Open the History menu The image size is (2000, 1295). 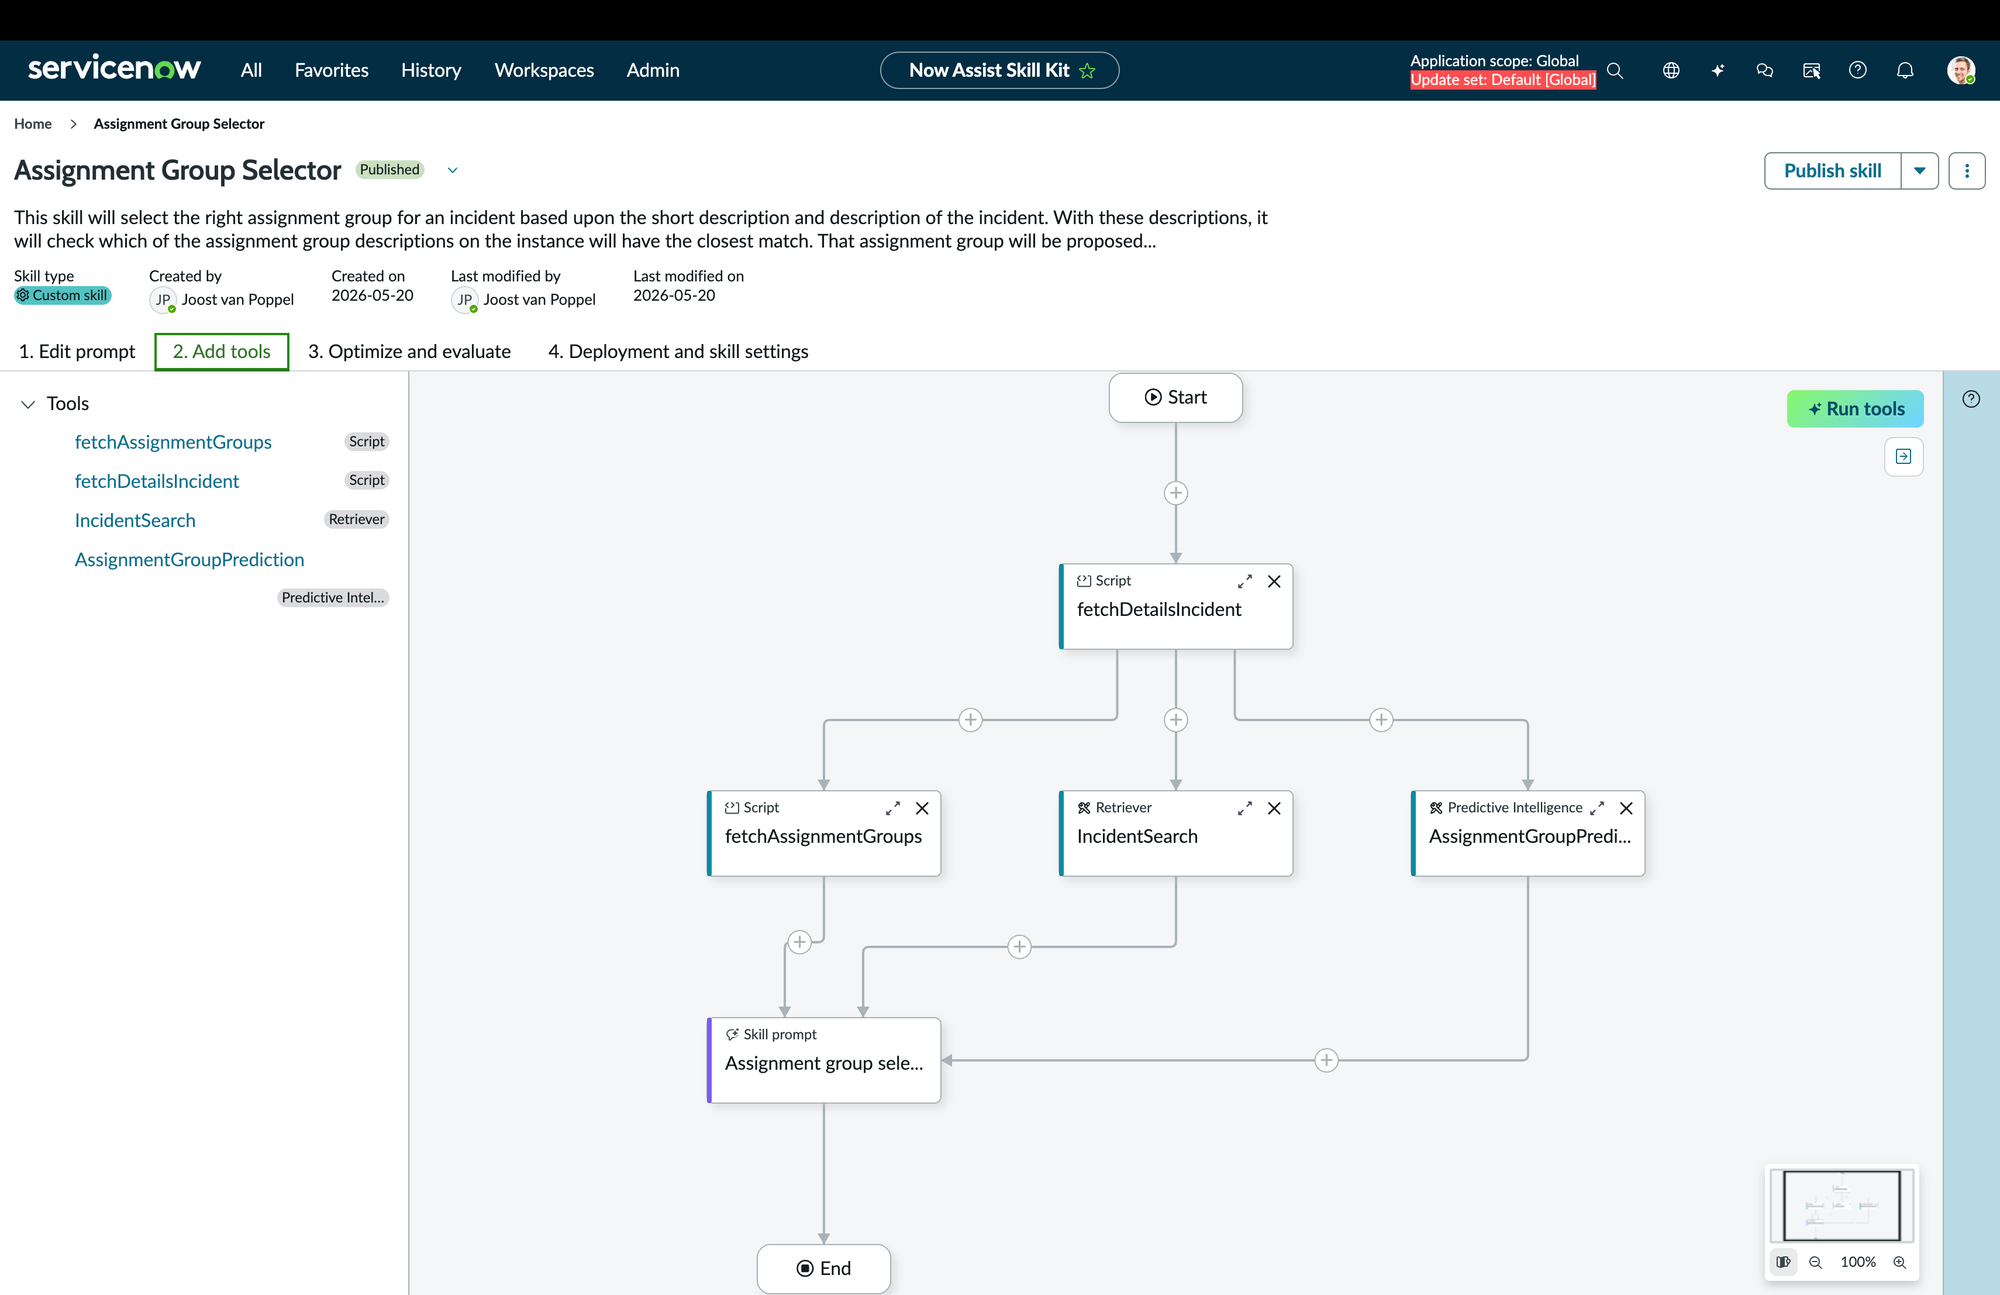pyautogui.click(x=431, y=70)
